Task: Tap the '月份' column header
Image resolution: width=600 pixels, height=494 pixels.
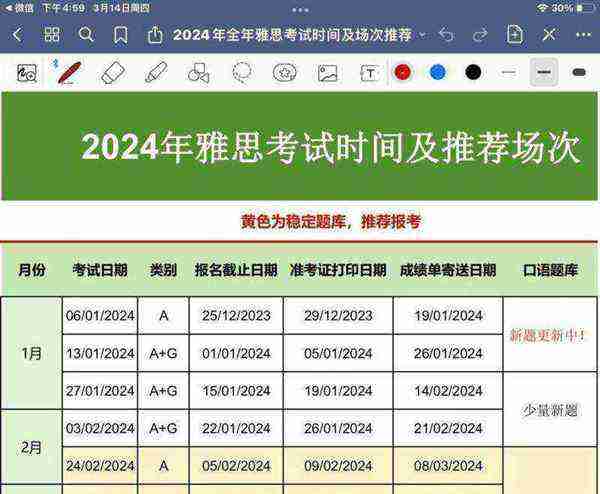Action: click(x=31, y=270)
